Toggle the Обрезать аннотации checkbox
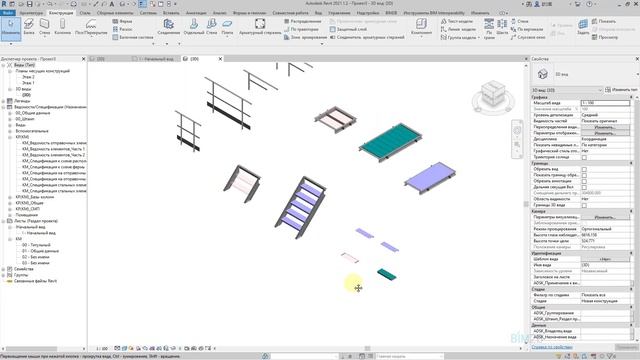The height and width of the screenshot is (360, 640). click(x=584, y=181)
